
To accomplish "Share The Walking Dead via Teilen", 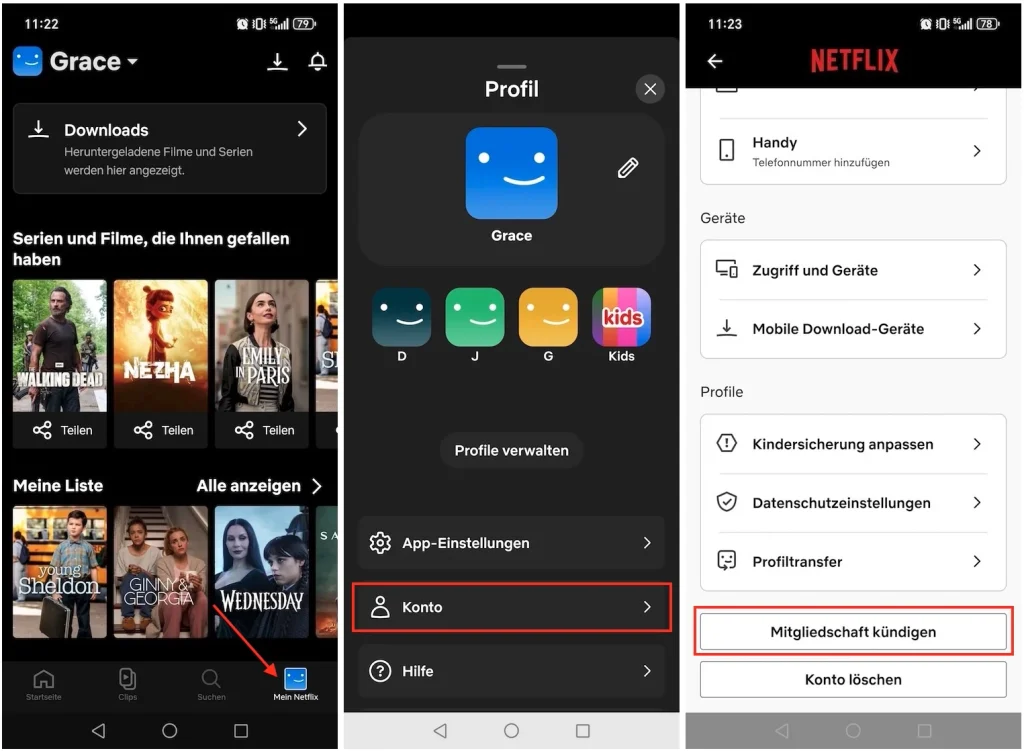I will pyautogui.click(x=62, y=430).
